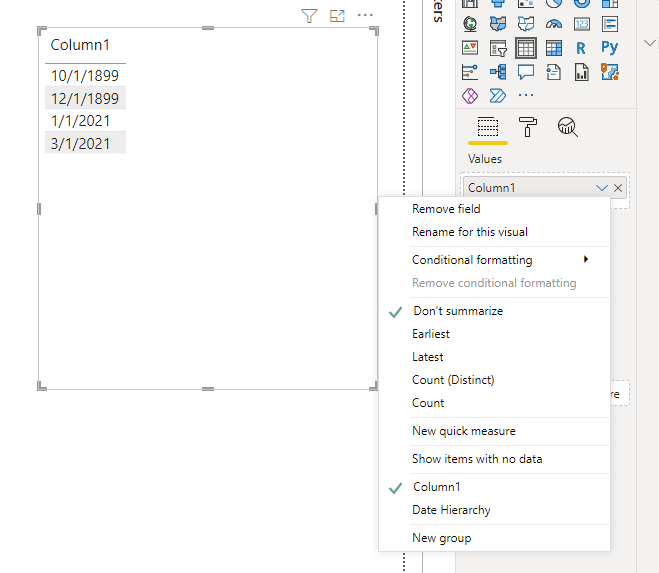The width and height of the screenshot is (659, 573).
Task: Open the Fields pane tab
Action: coord(488,127)
